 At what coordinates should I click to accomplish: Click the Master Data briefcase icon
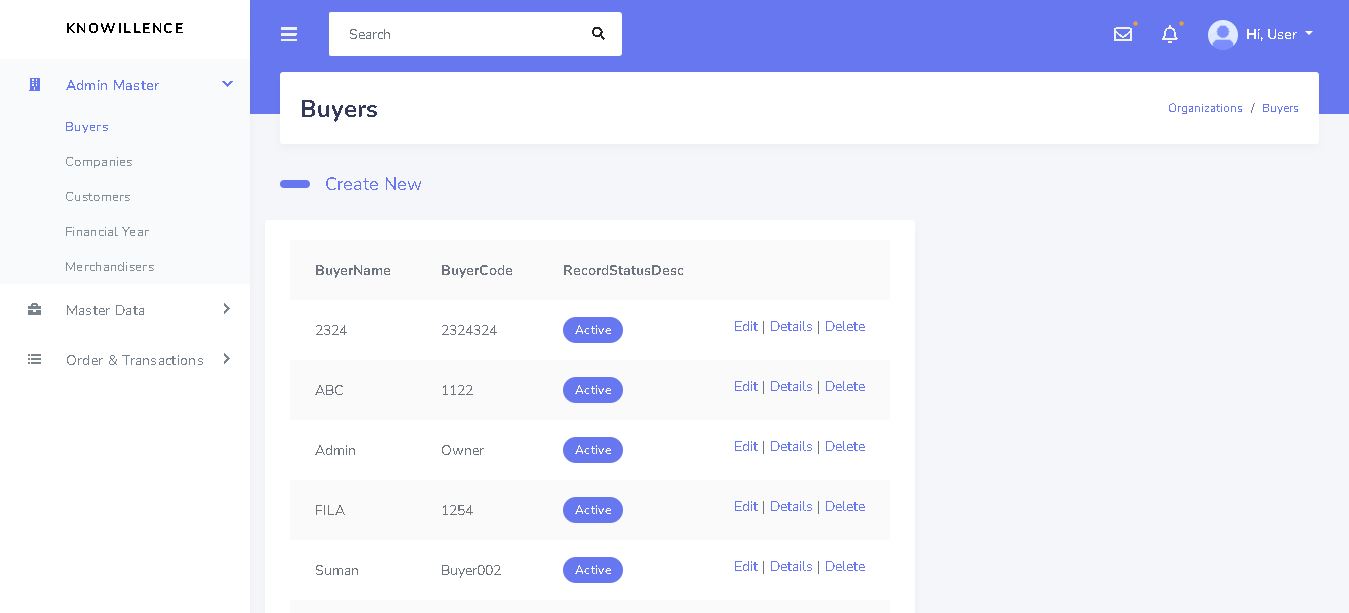coord(35,310)
